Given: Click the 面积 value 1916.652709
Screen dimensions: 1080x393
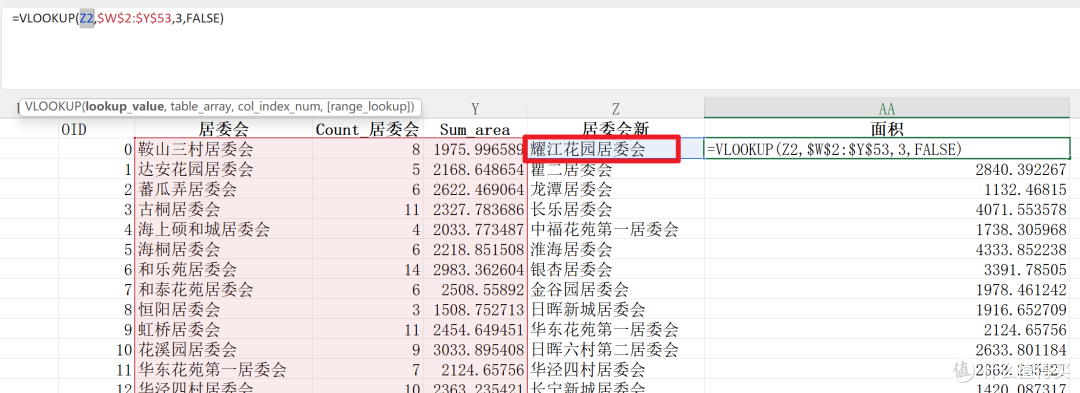Looking at the screenshot, I should [887, 310].
